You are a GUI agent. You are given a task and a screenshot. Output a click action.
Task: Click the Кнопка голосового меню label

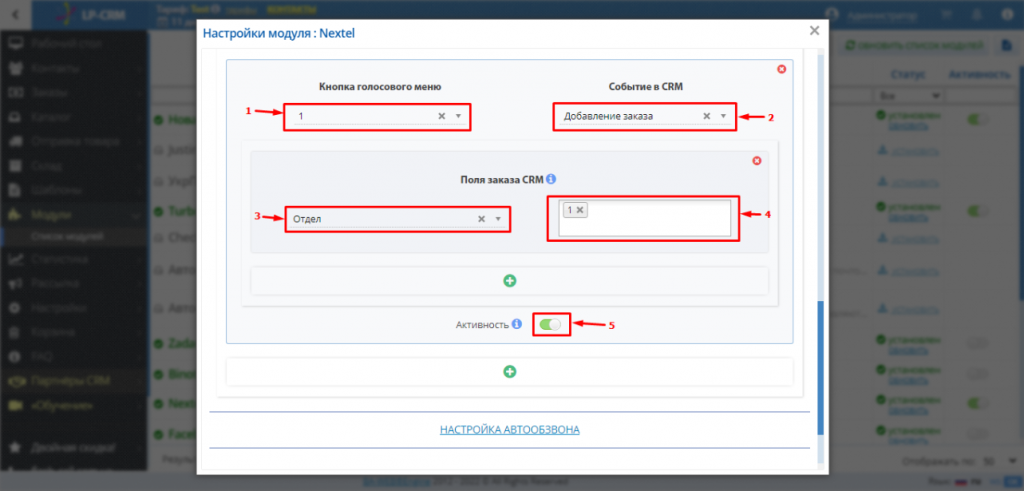(380, 86)
